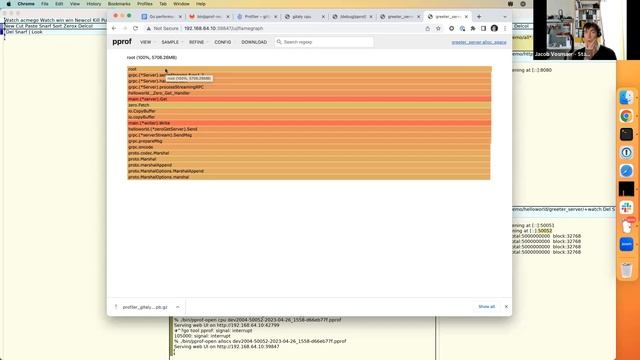Open the Chrome profile avatar
Image resolution: width=640 pixels, height=360 pixels.
[x=494, y=29]
